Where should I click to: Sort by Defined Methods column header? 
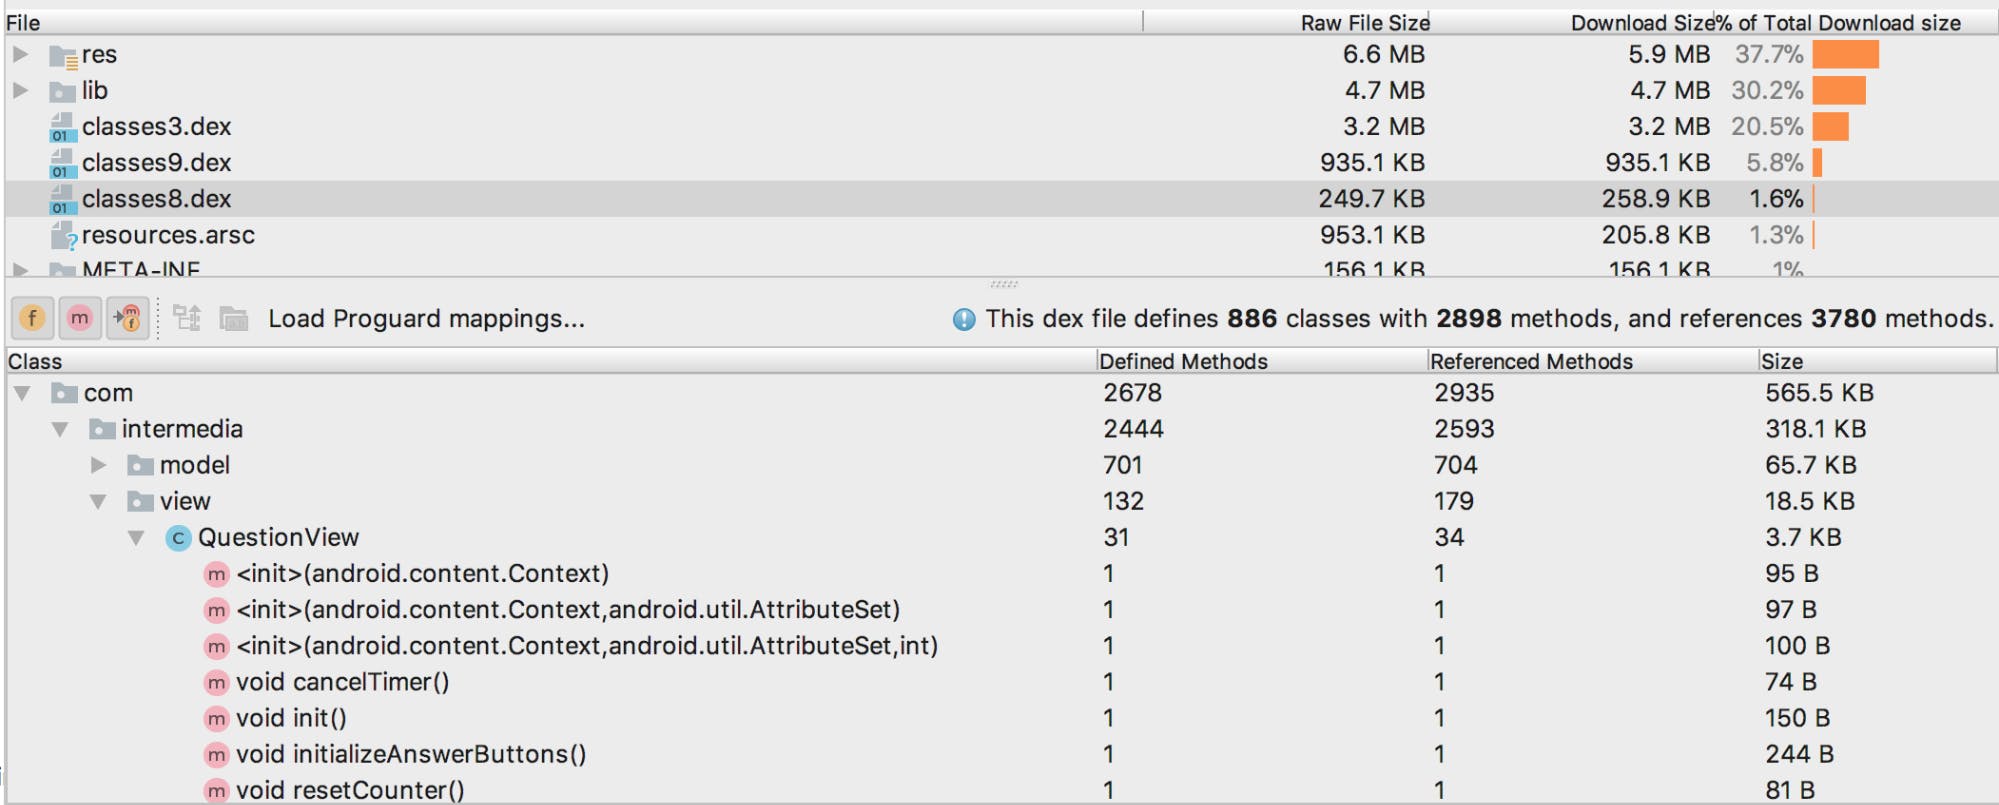coord(1183,361)
